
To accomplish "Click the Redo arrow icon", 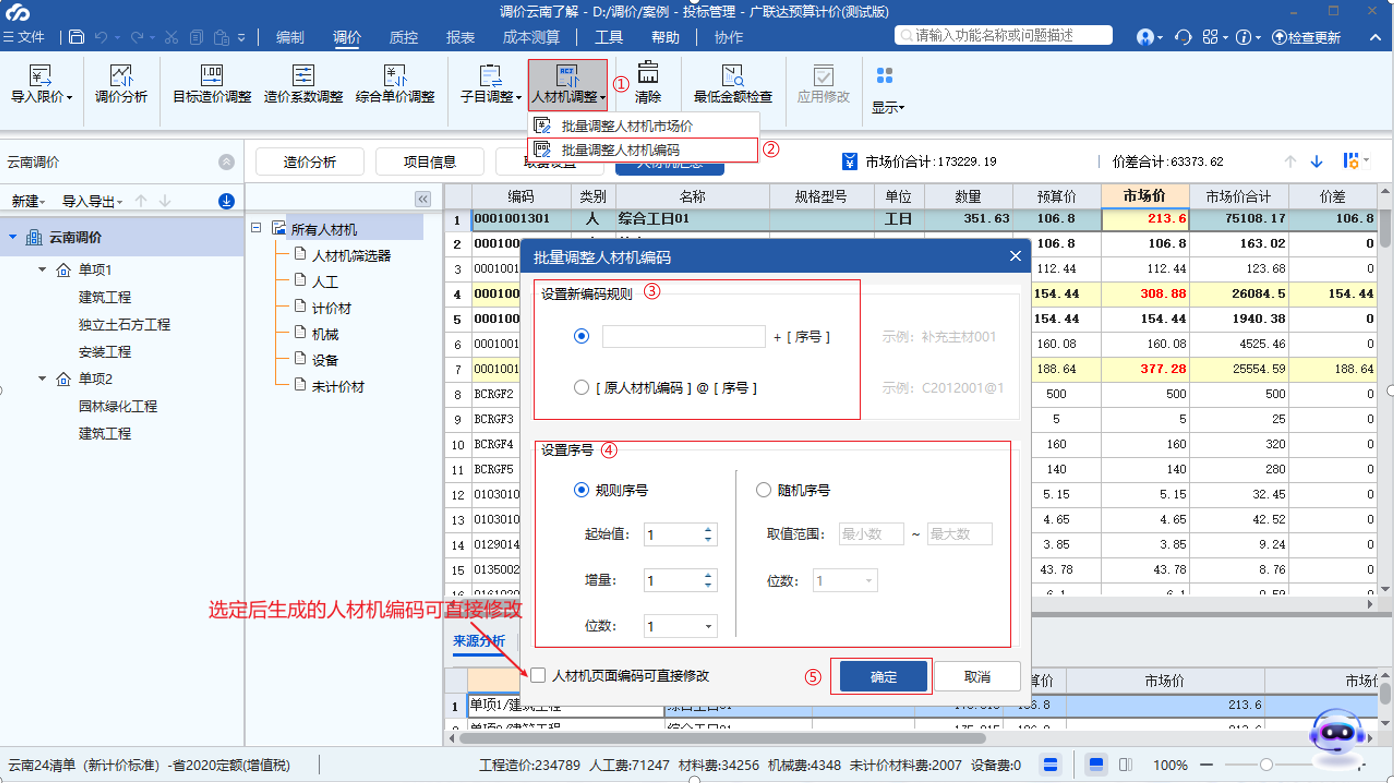I will point(135,37).
